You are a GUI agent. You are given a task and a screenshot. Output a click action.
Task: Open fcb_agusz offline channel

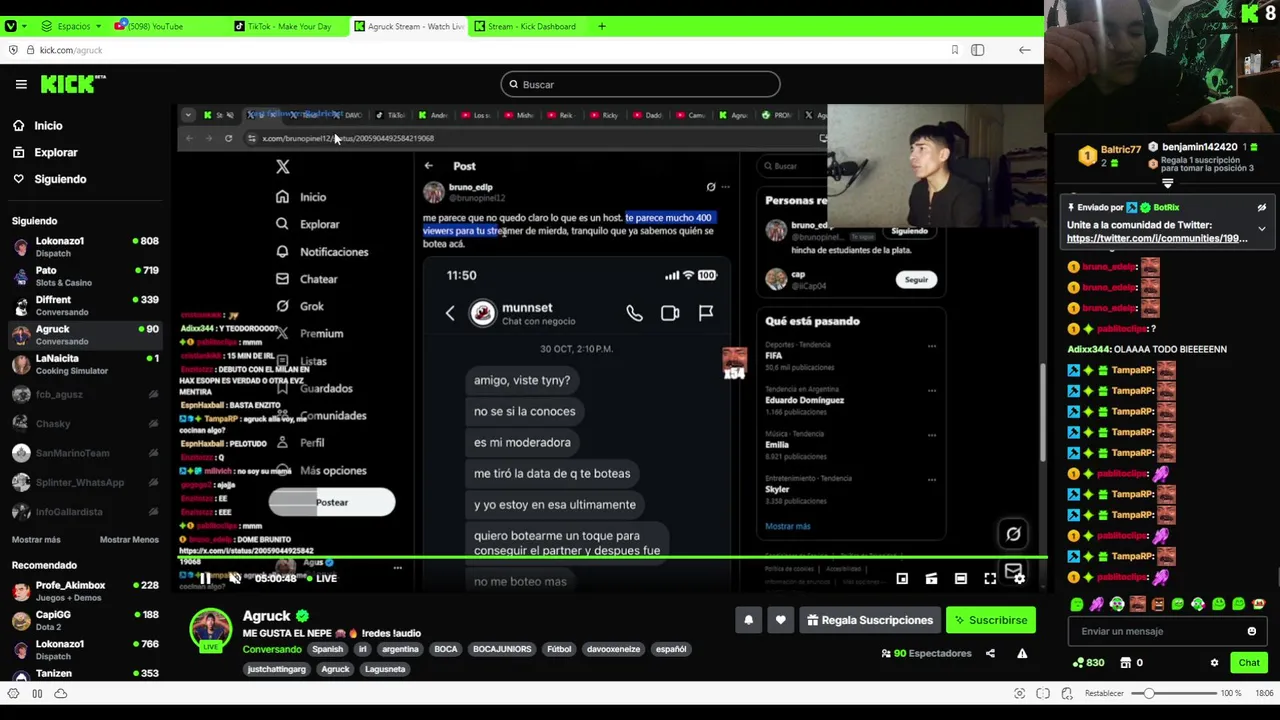[85, 394]
